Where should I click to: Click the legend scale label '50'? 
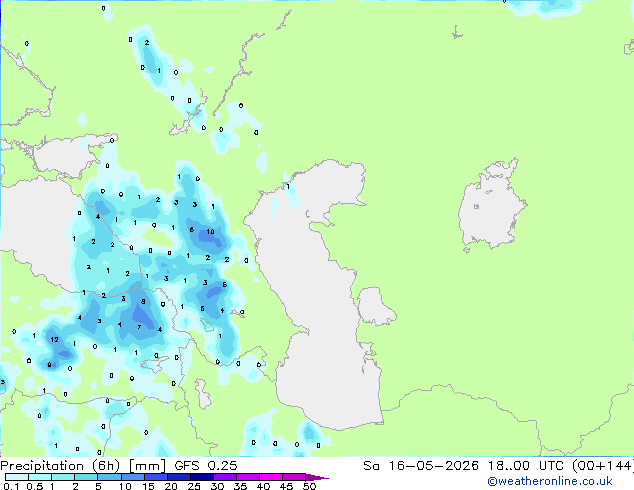pyautogui.click(x=309, y=486)
